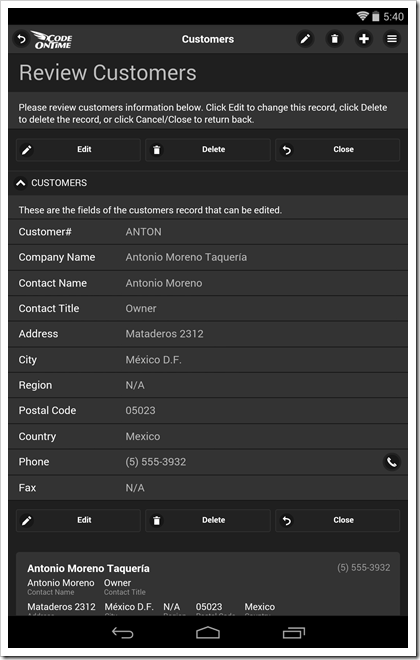420x660 pixels.
Task: Open the hamburger menu icon
Action: (392, 39)
